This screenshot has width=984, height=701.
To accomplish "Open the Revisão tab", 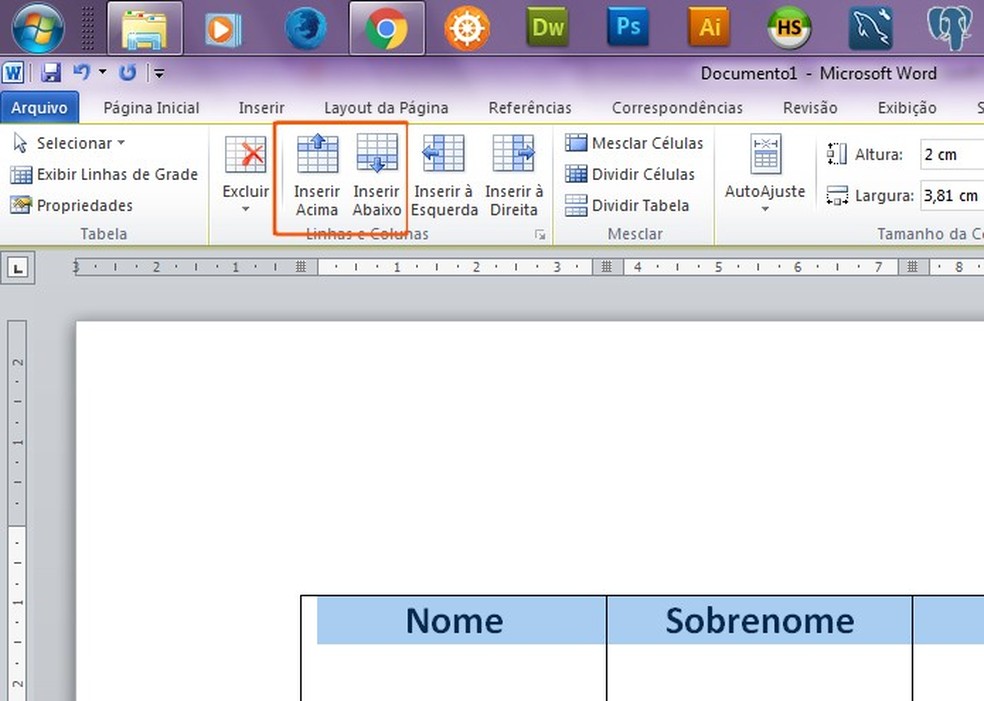I will click(810, 108).
